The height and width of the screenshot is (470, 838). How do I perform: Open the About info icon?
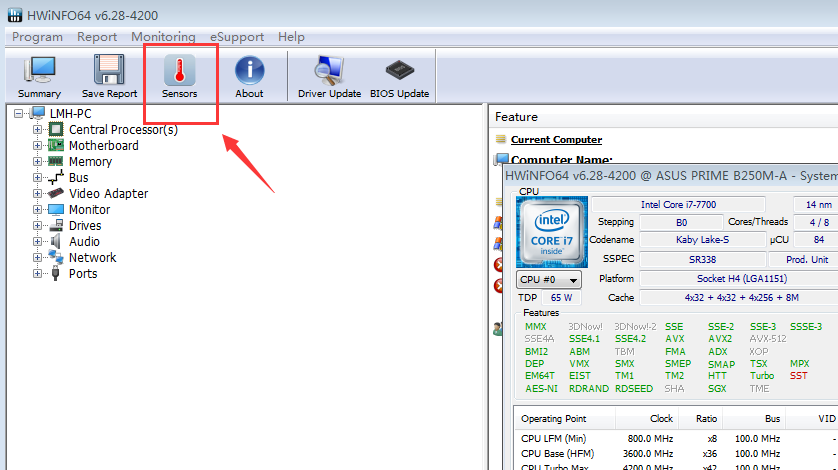point(250,70)
